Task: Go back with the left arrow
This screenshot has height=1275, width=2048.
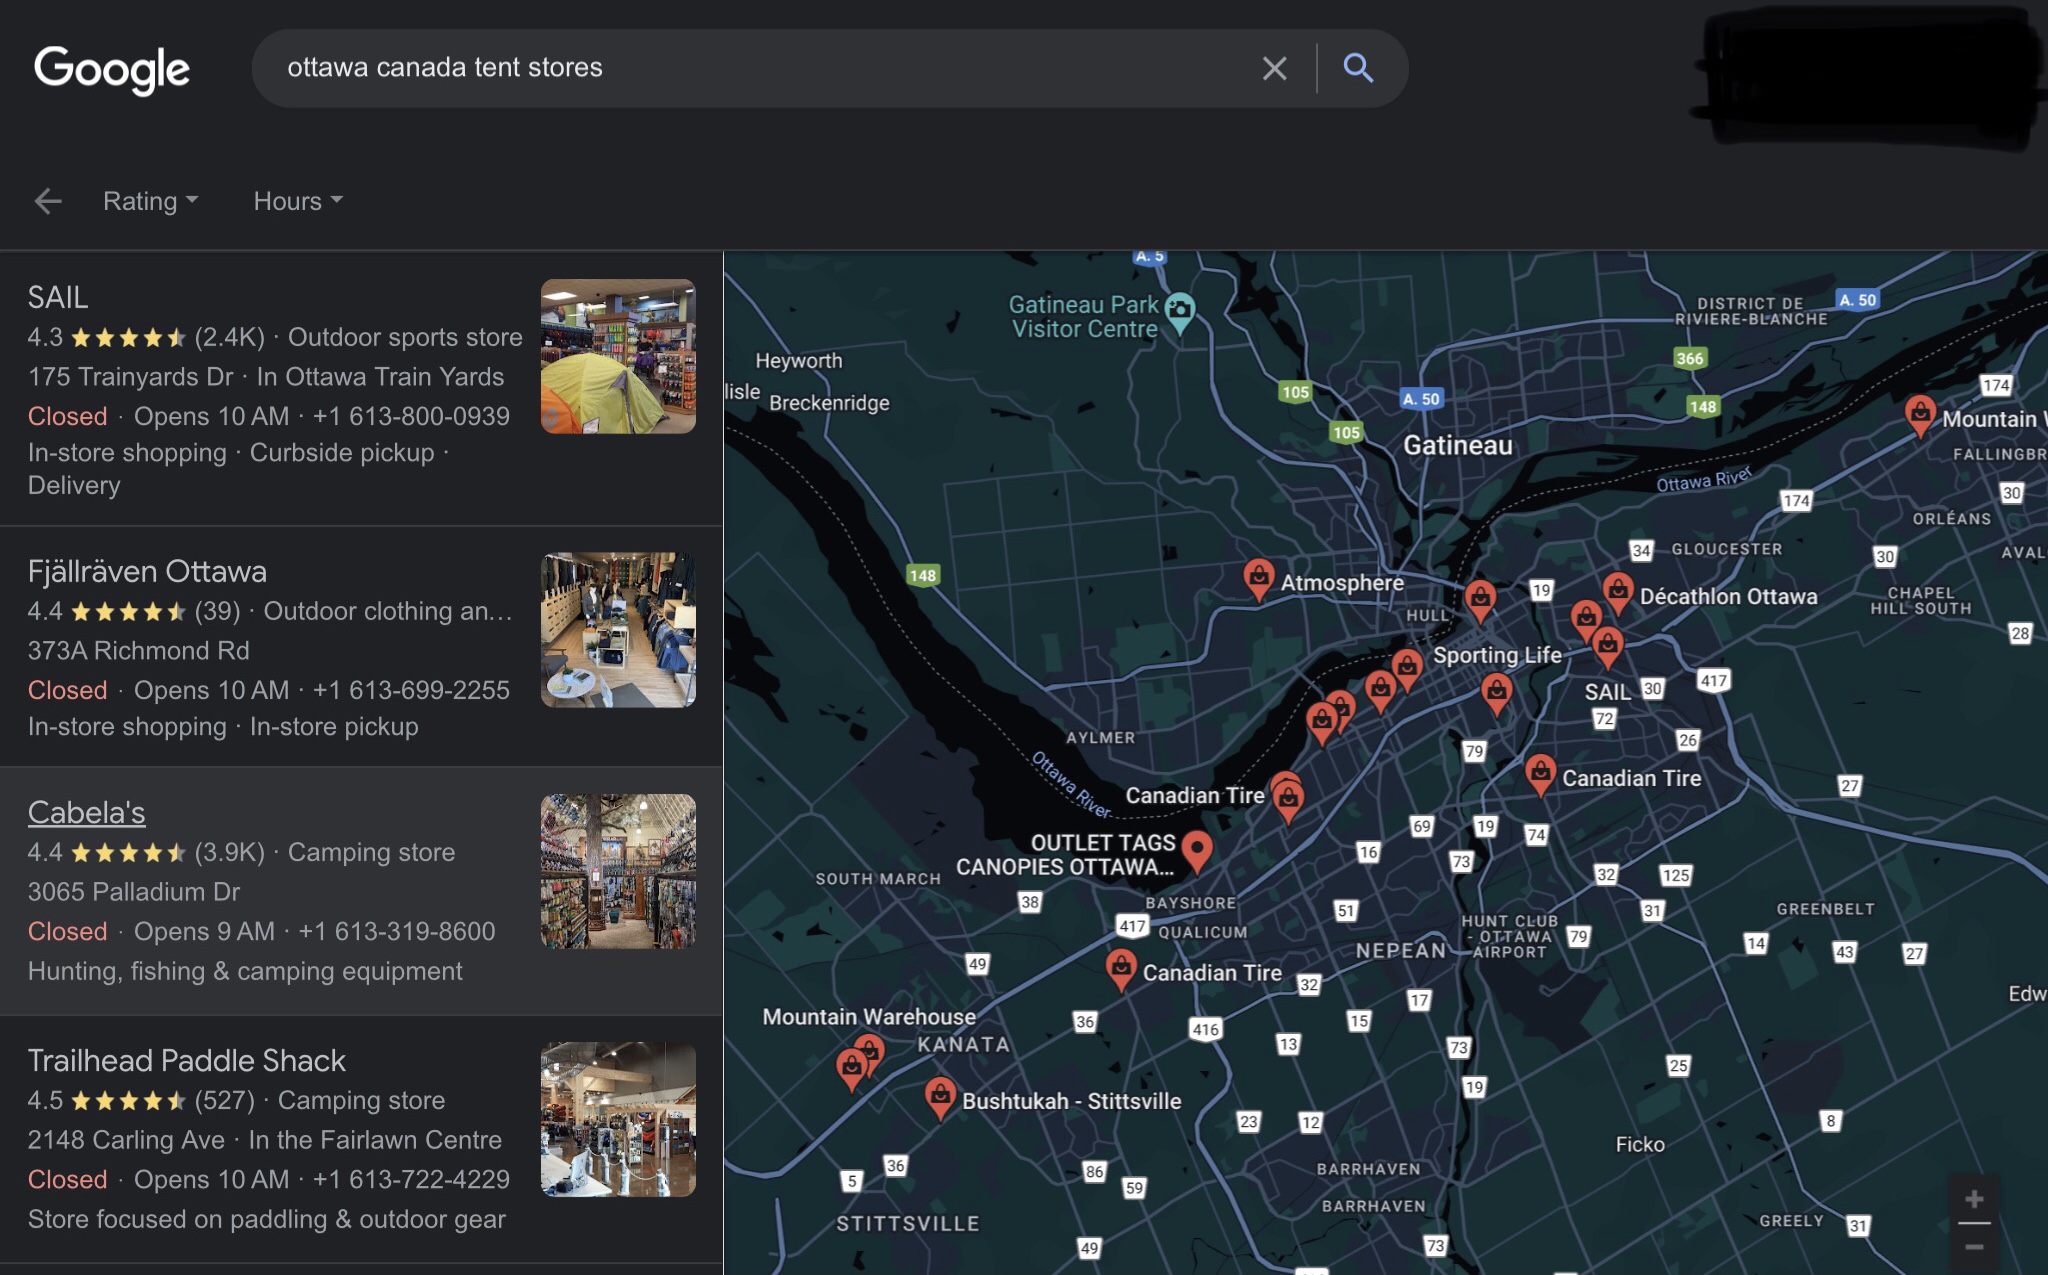Action: 47,201
